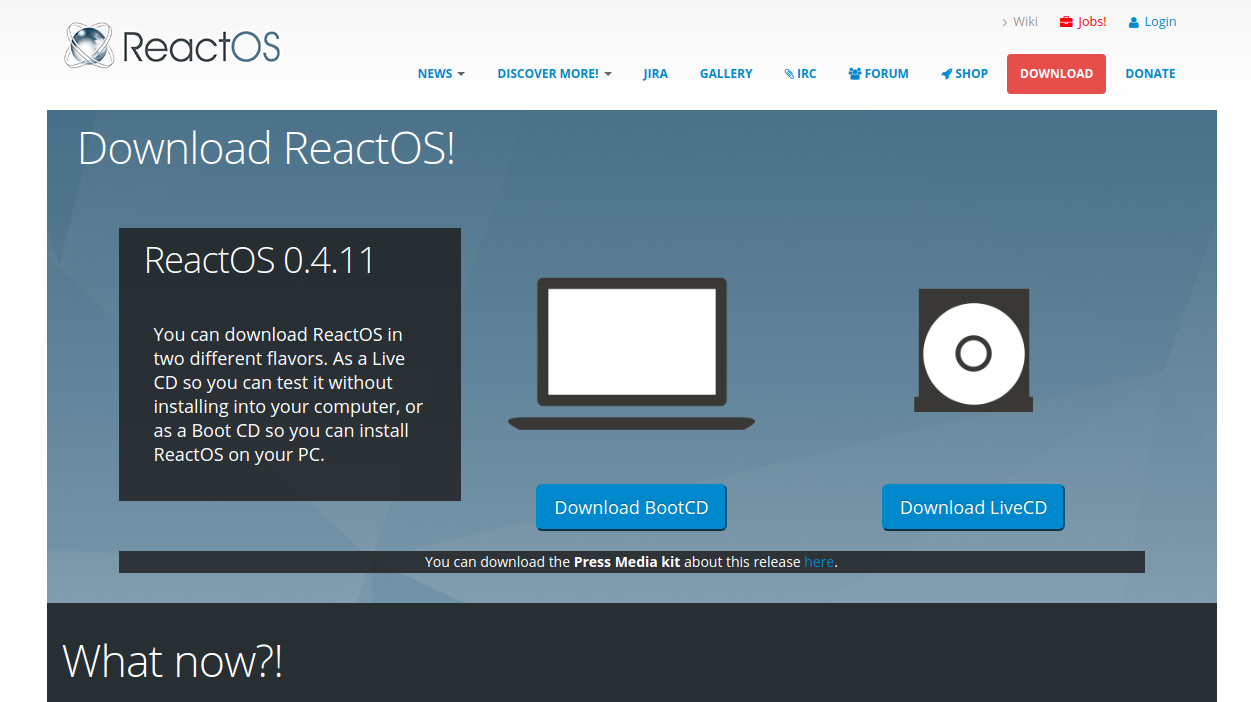Click the 'ReactOS 0.4.11' version title
The width and height of the screenshot is (1251, 702).
coord(260,260)
